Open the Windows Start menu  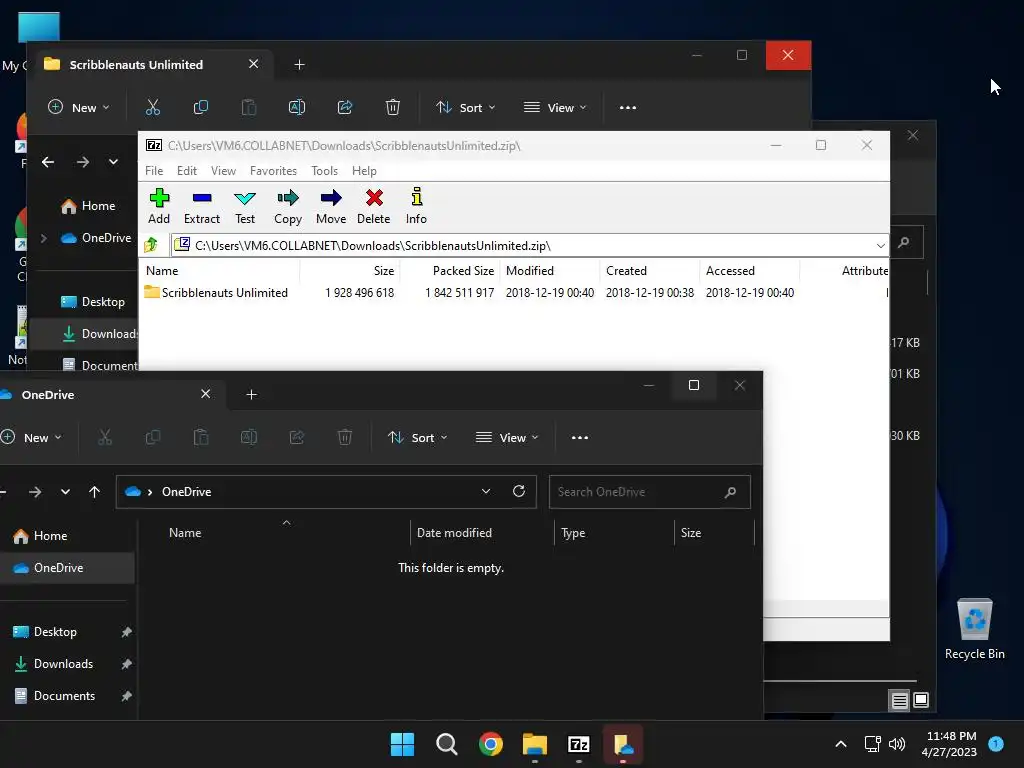coord(402,744)
